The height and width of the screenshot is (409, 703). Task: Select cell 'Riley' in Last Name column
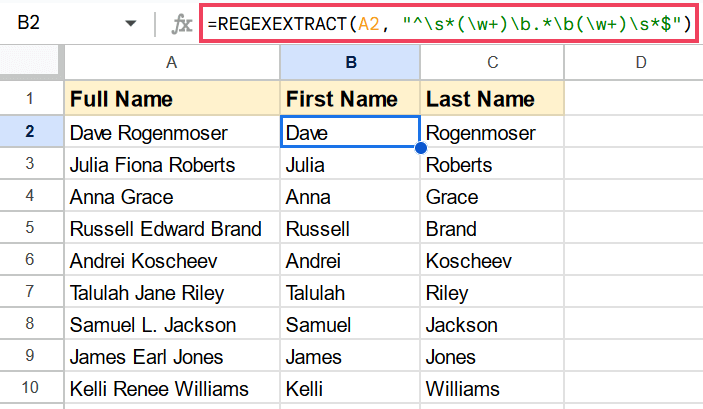492,292
